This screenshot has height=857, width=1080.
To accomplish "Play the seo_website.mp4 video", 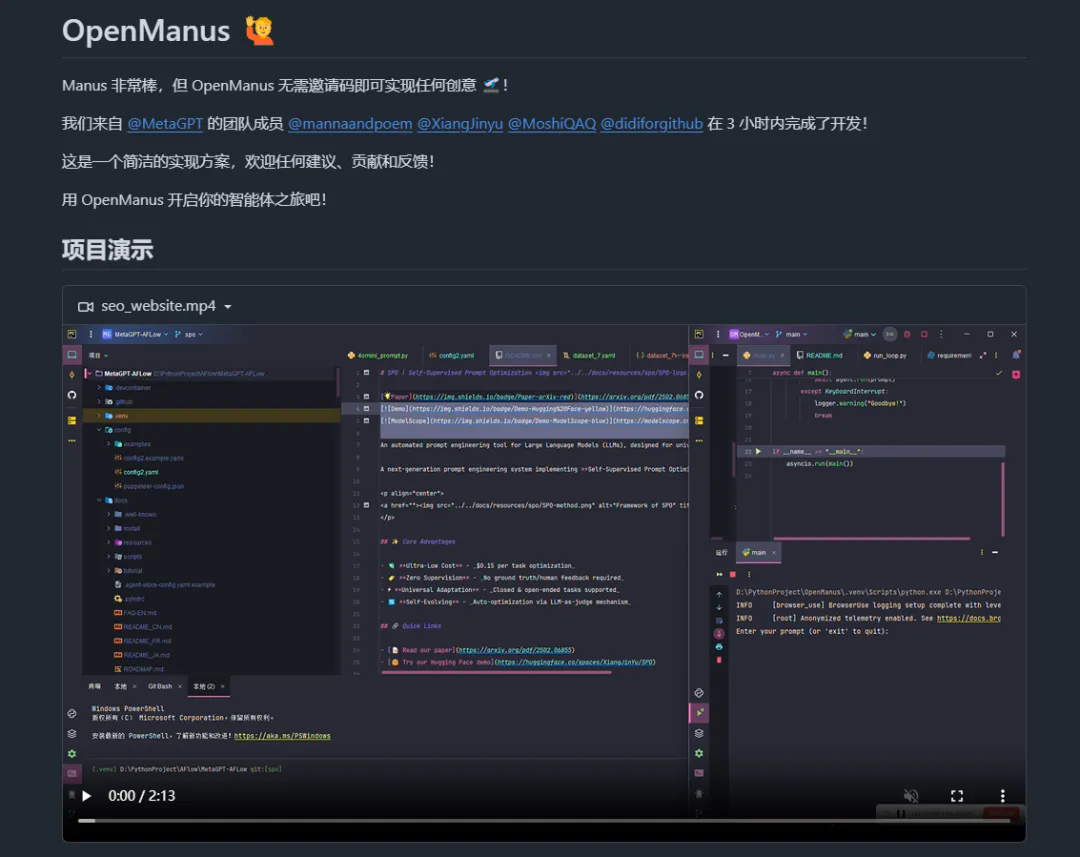I will pyautogui.click(x=87, y=796).
